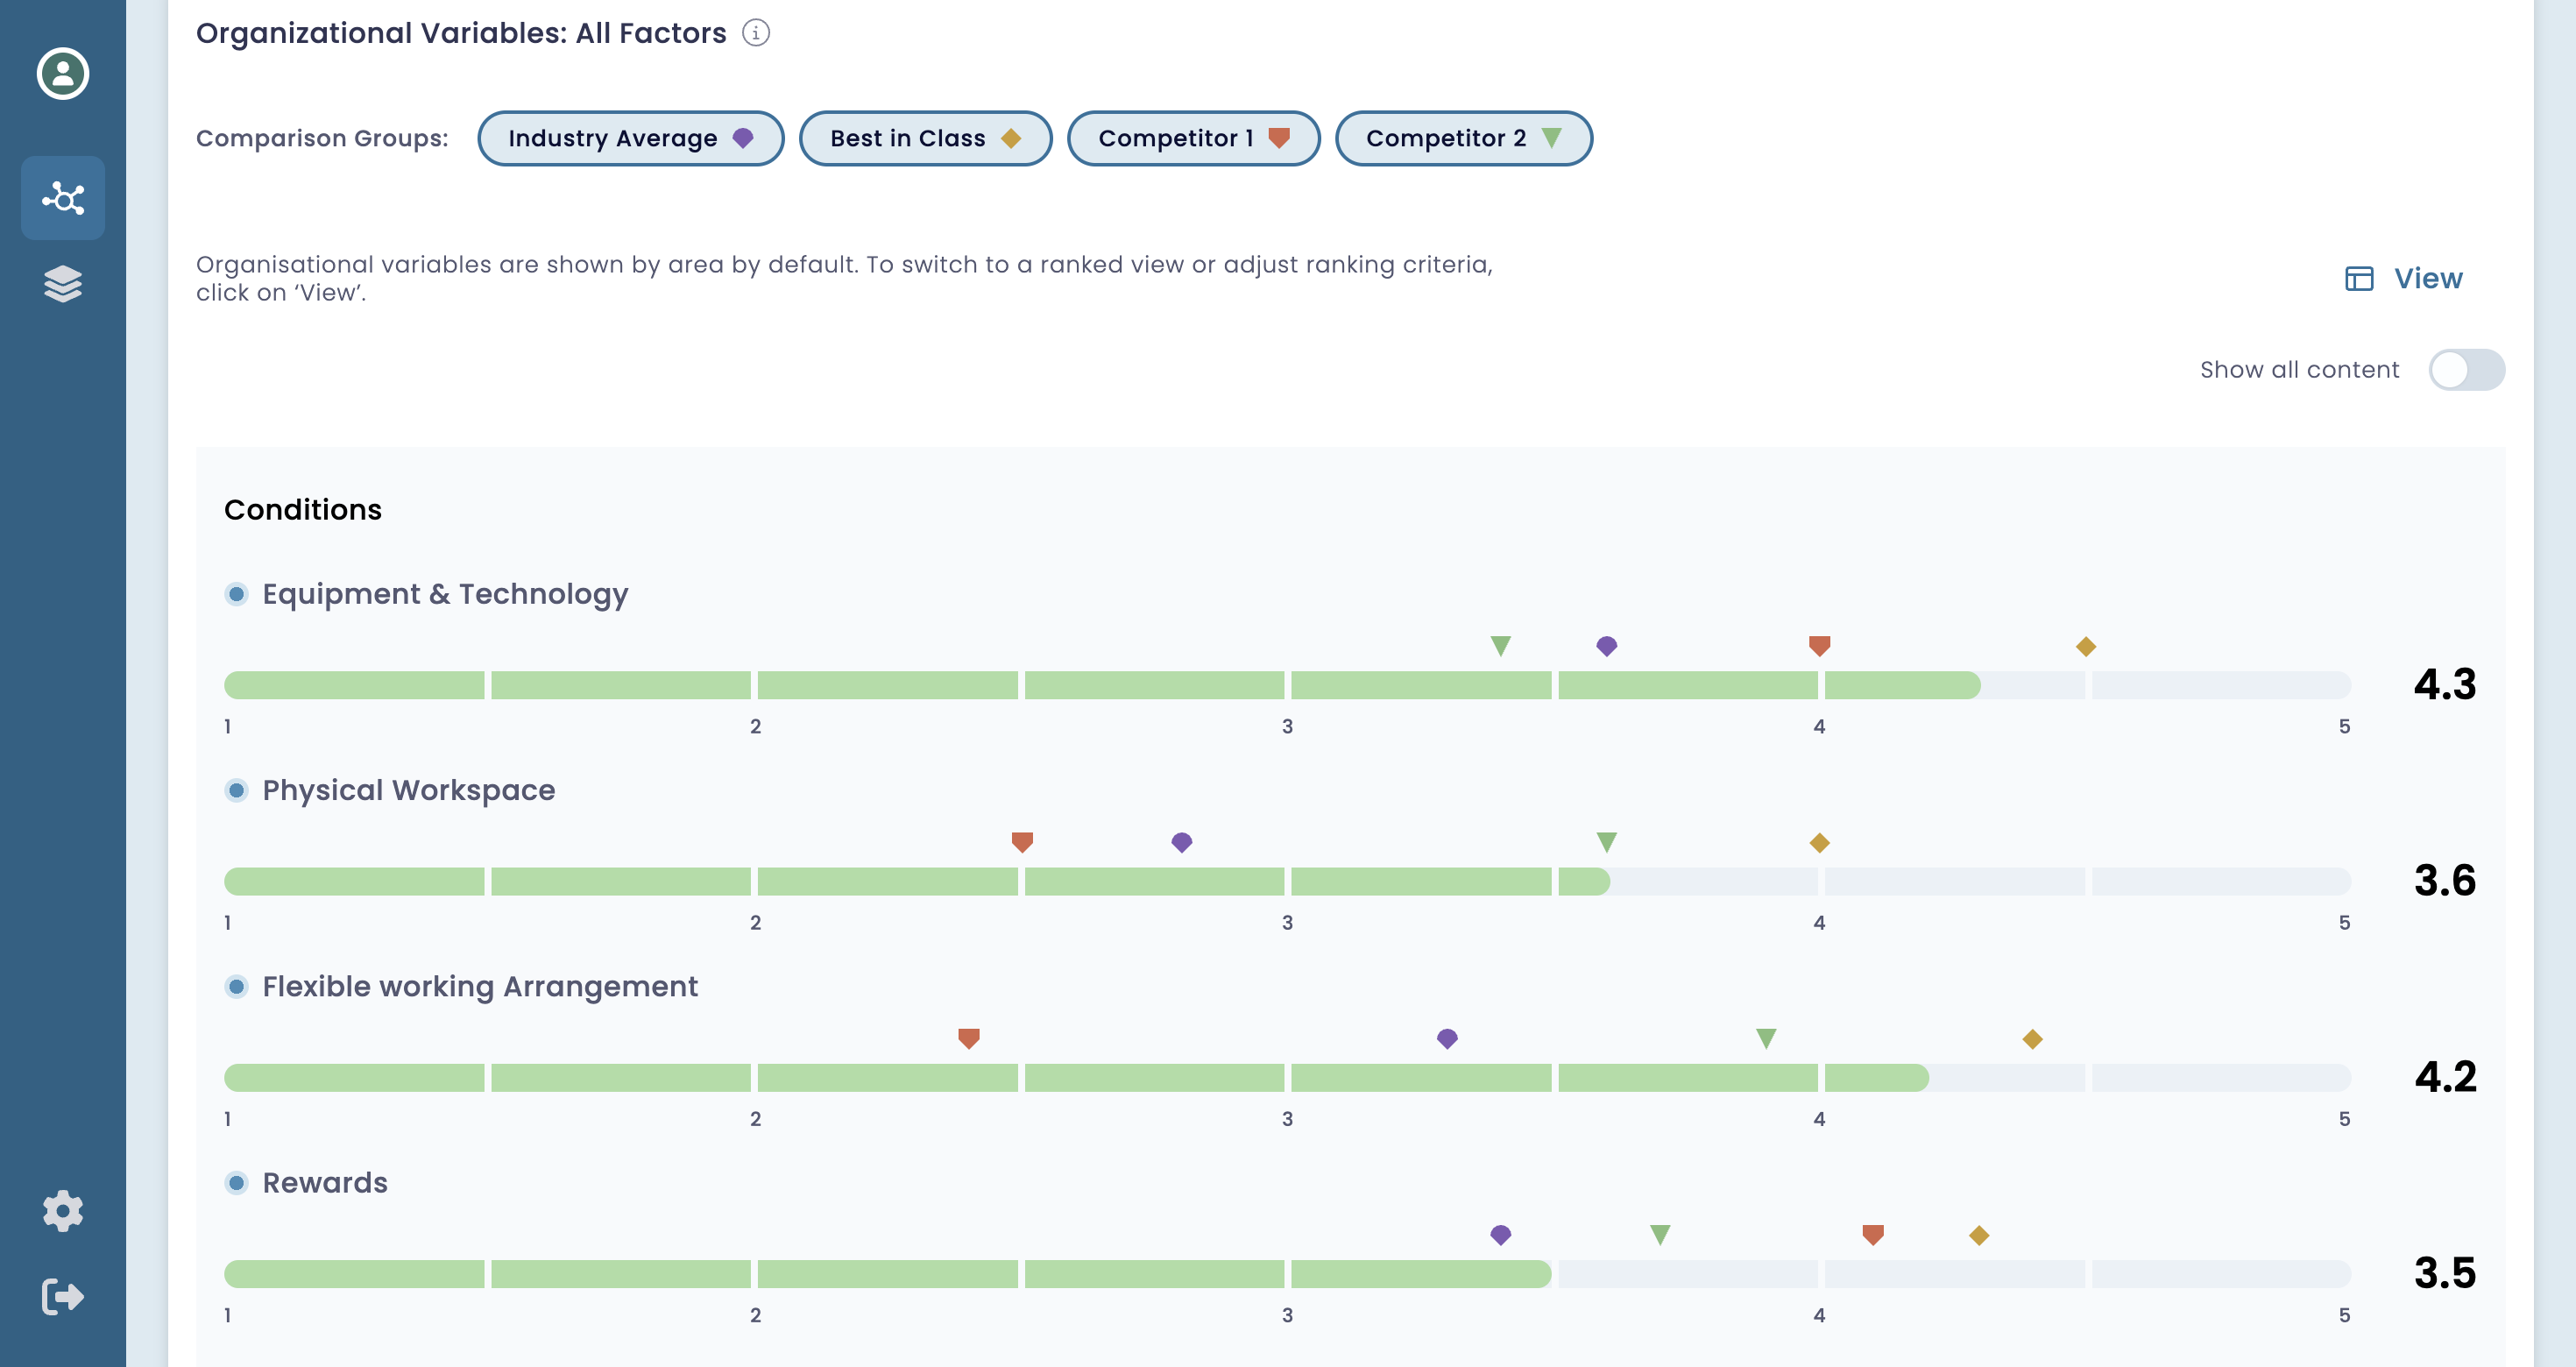Expand Flexible working Arrangement row

pos(480,986)
